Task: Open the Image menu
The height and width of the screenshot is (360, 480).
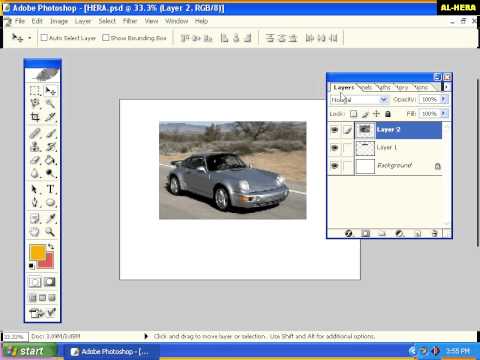Action: coord(59,21)
